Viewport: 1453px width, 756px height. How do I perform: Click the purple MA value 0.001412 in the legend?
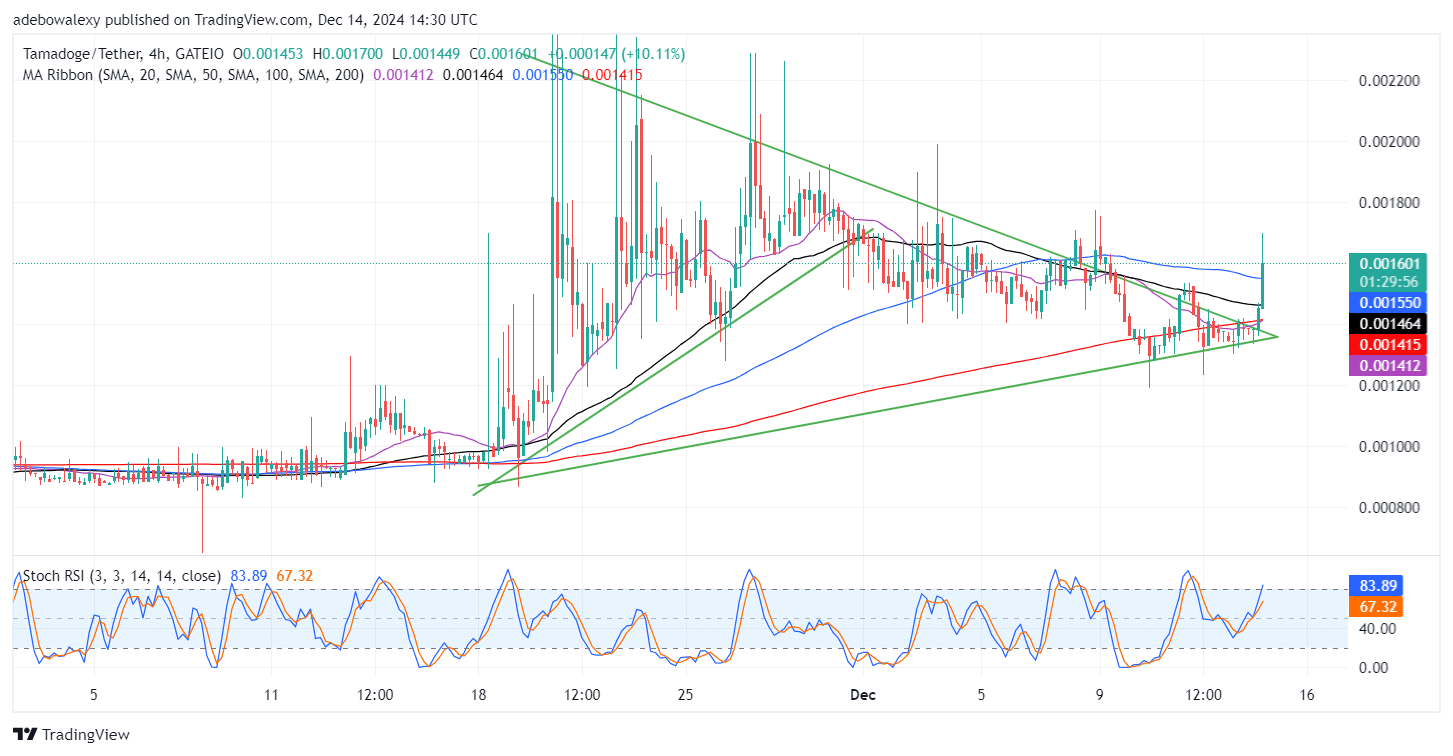point(404,75)
